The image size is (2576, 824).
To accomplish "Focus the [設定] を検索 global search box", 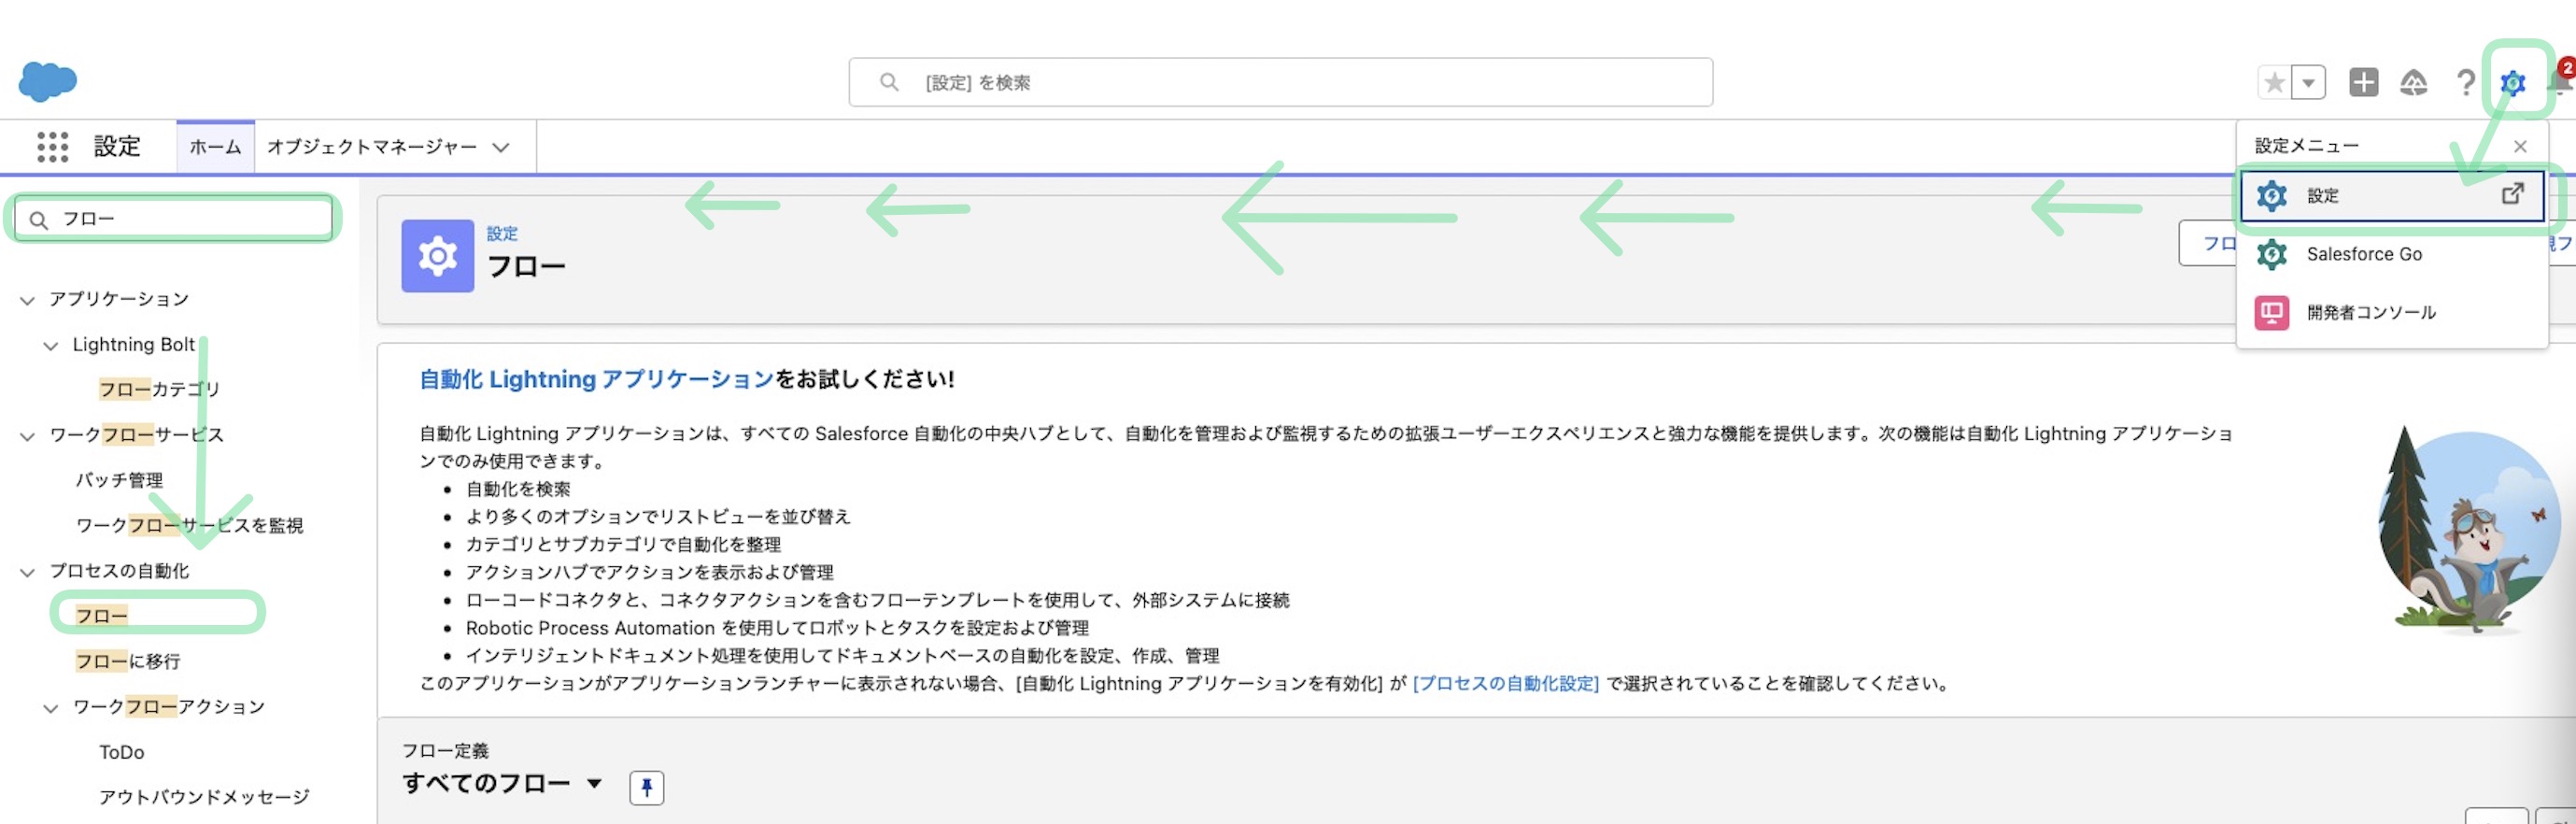I will pos(1280,82).
